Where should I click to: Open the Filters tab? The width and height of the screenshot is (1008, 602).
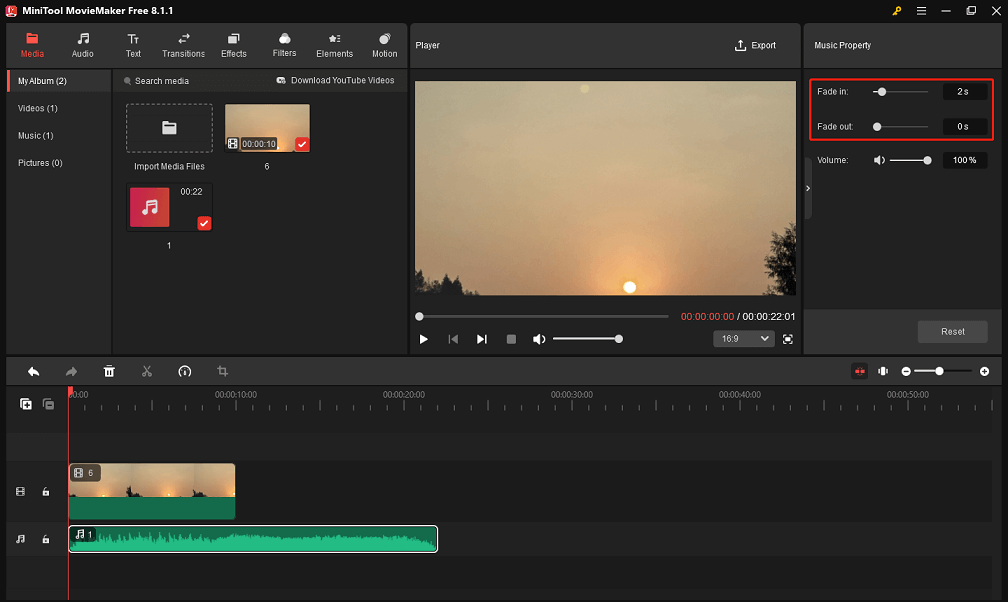tap(284, 46)
